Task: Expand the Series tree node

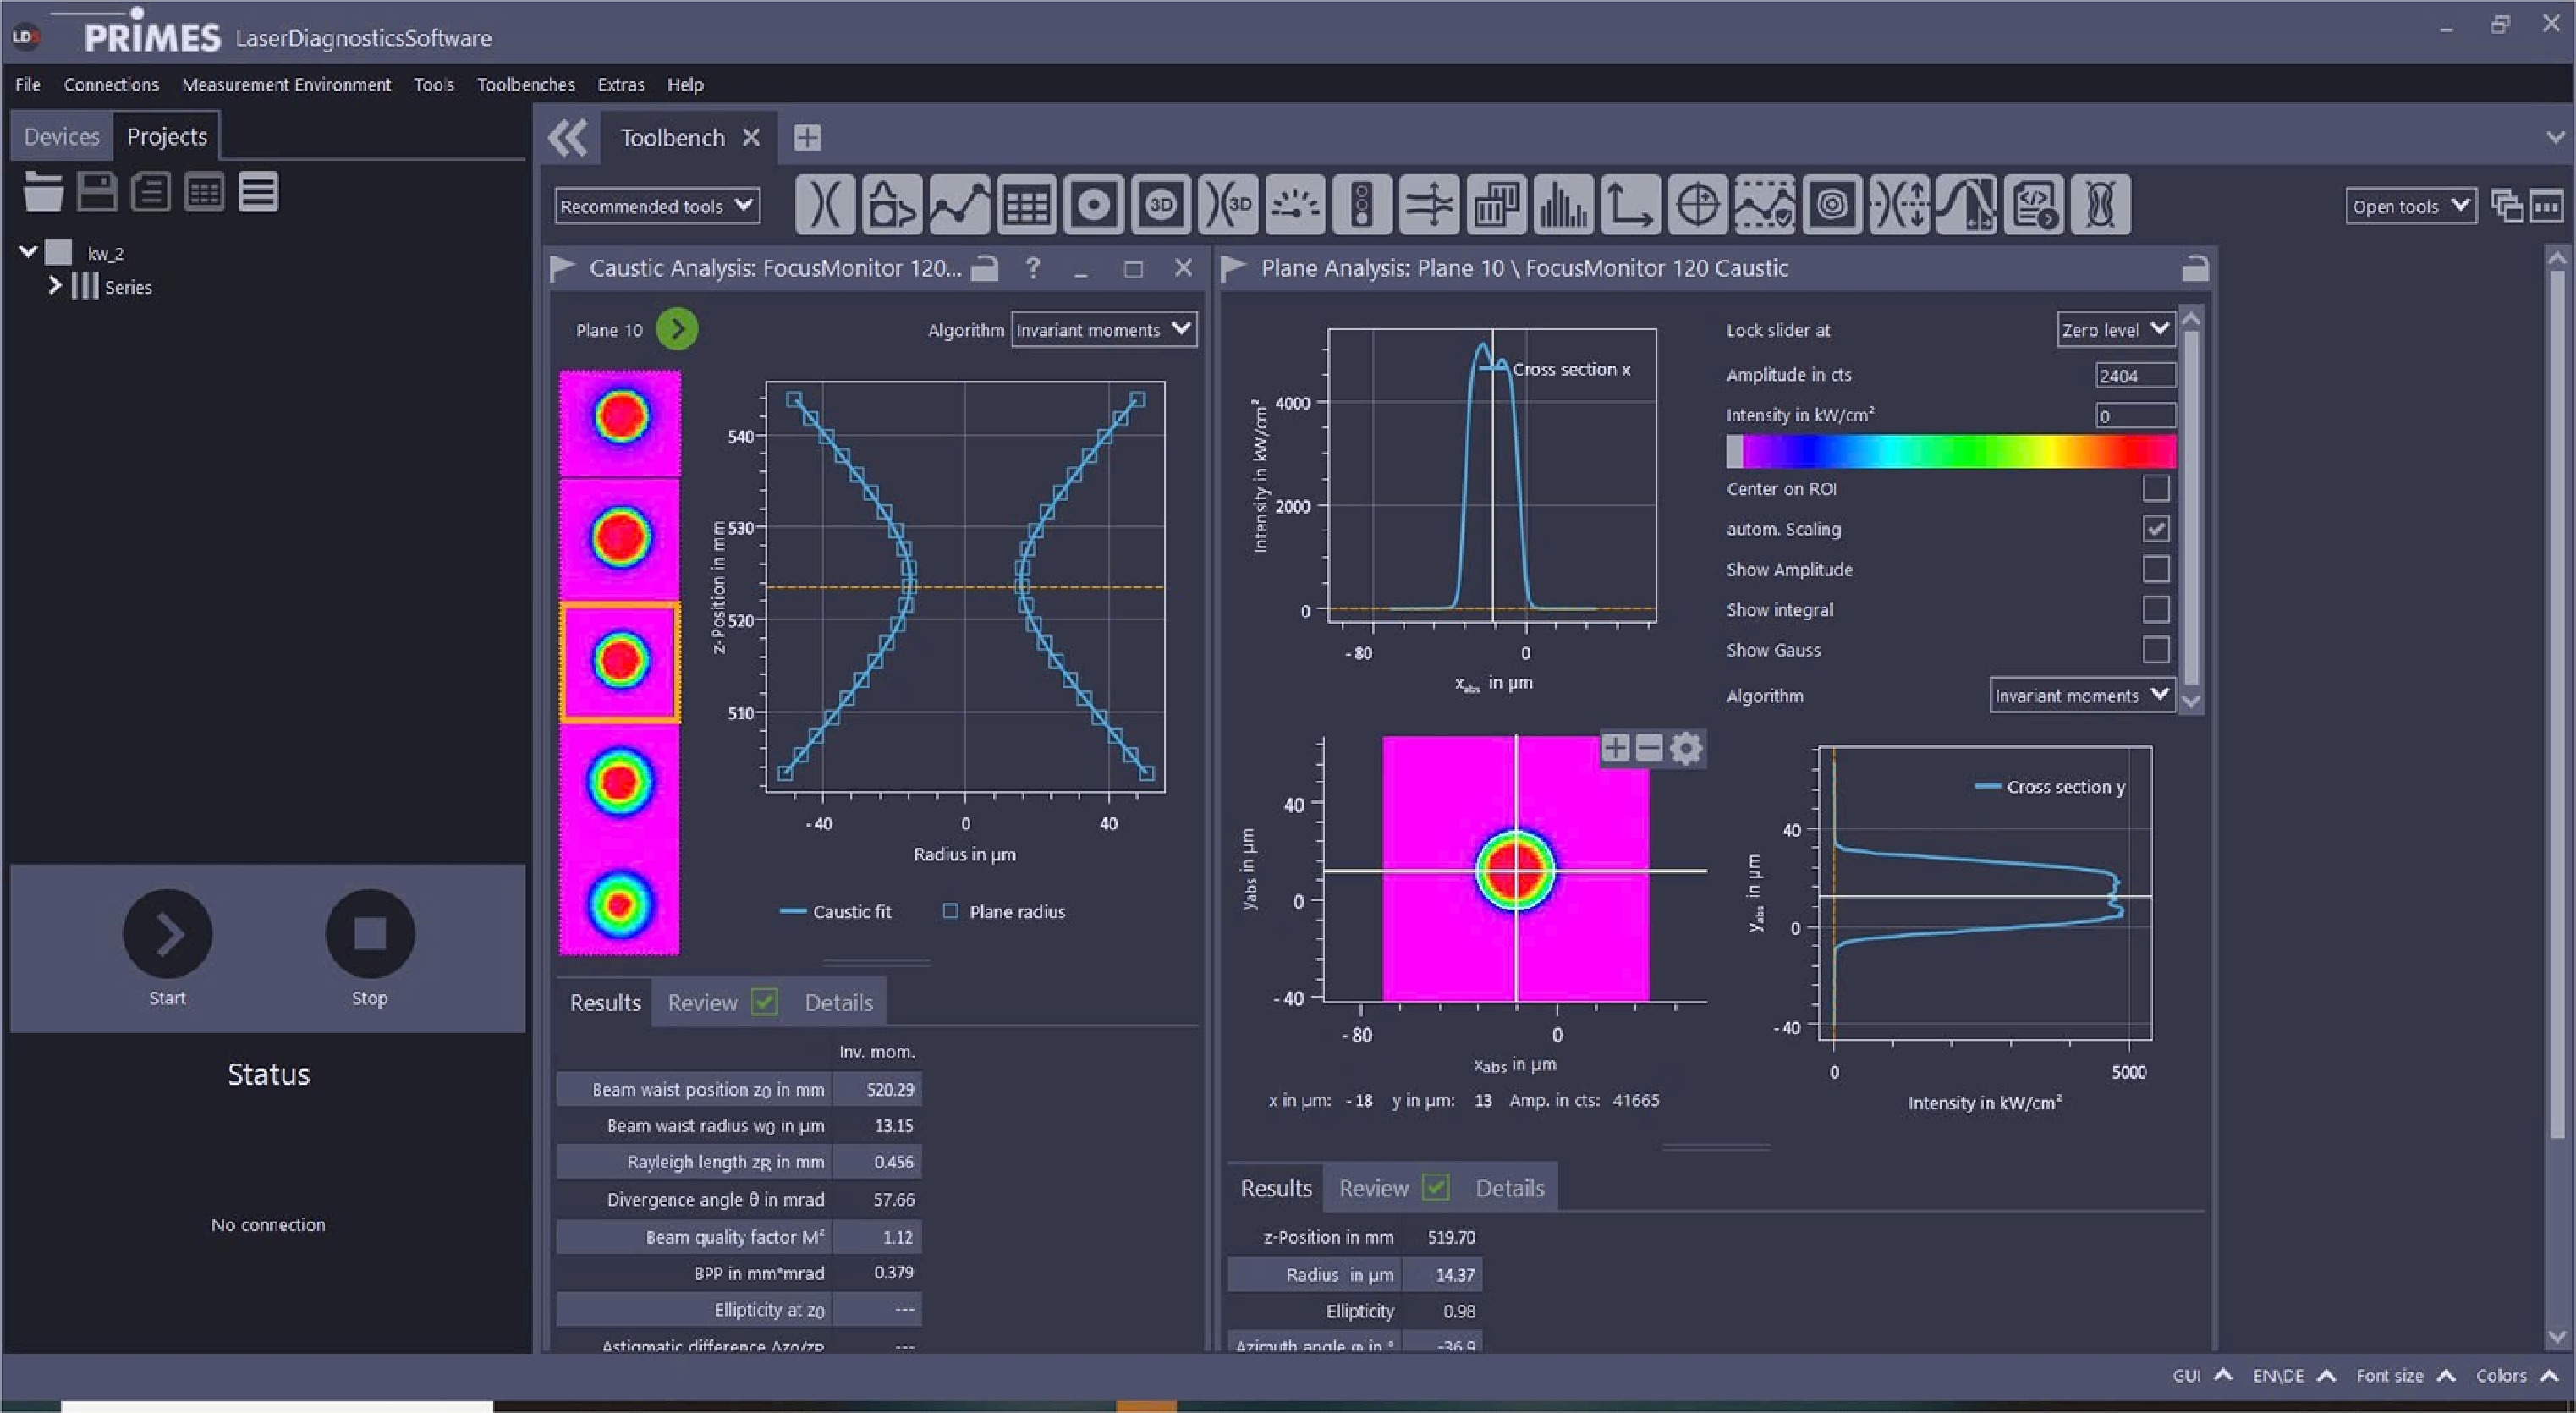Action: click(x=55, y=286)
